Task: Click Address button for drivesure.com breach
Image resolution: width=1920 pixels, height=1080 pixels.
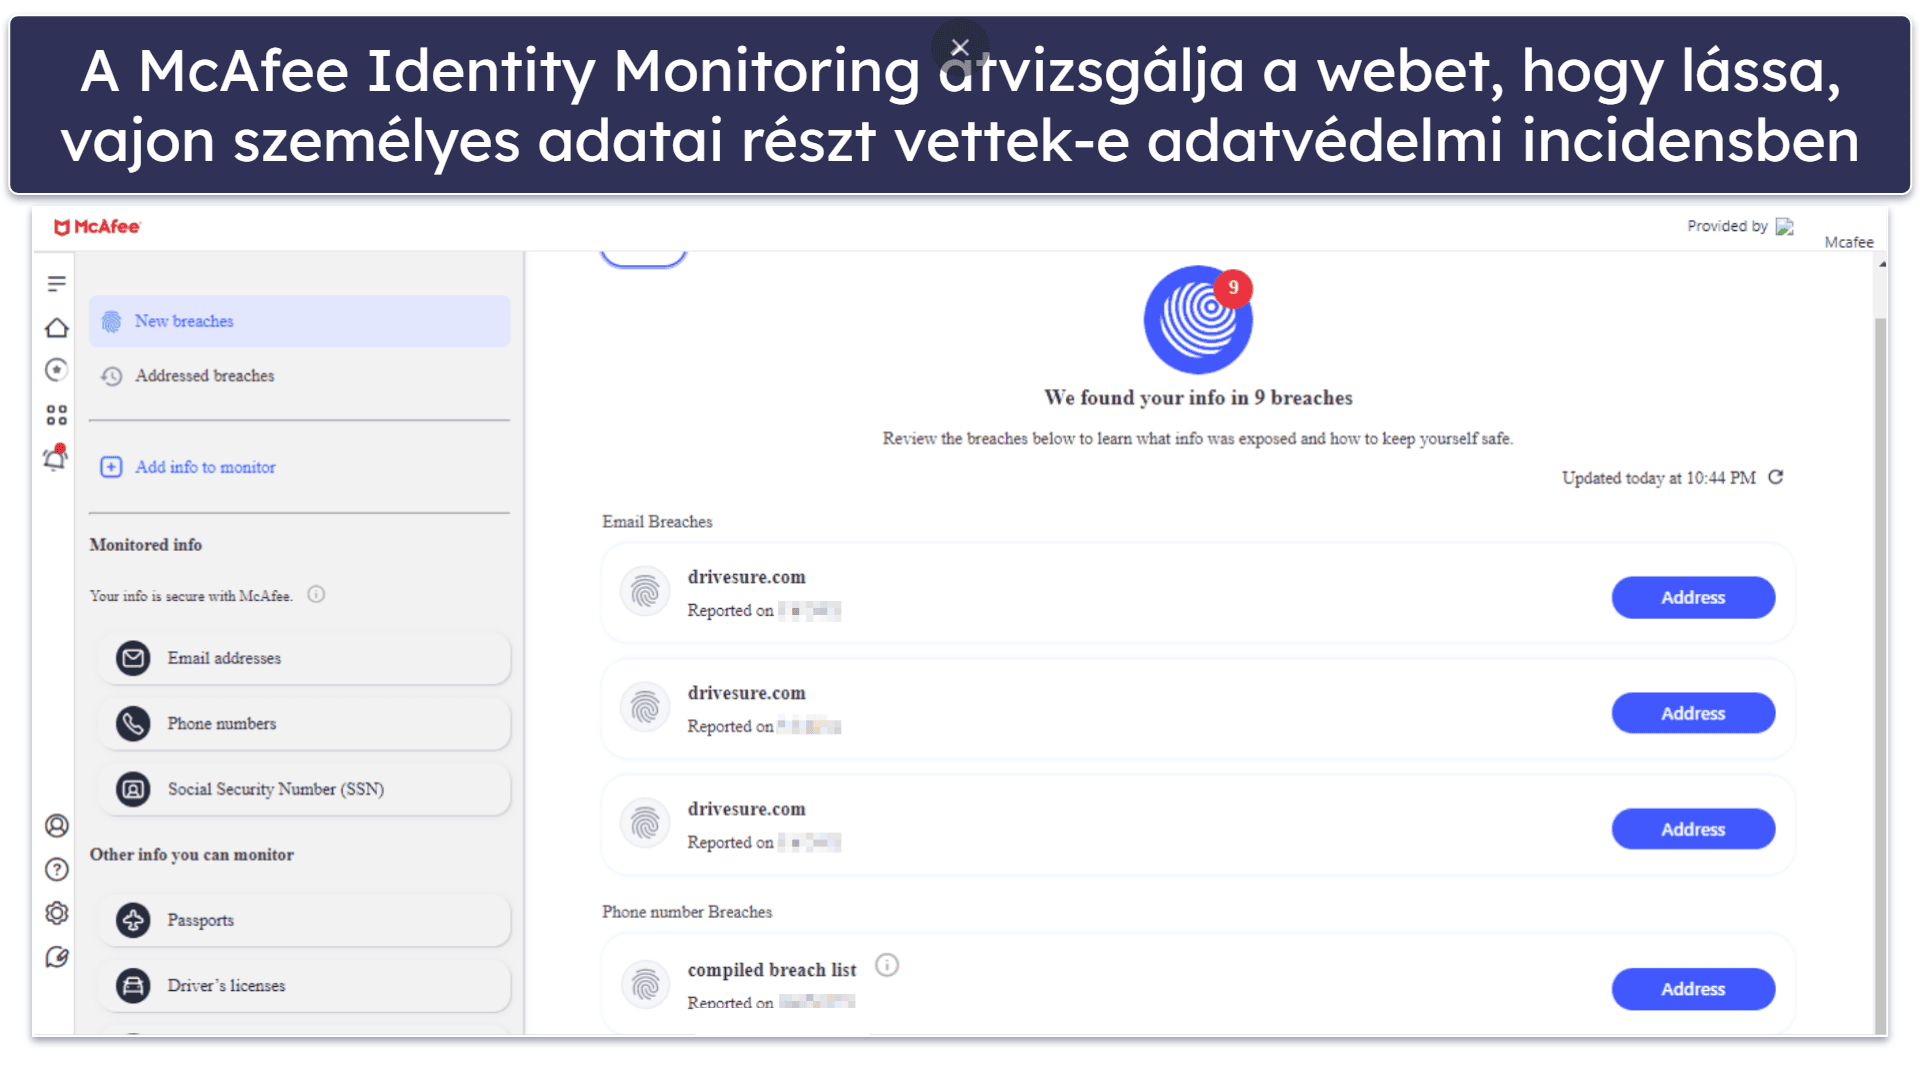Action: [x=1695, y=597]
